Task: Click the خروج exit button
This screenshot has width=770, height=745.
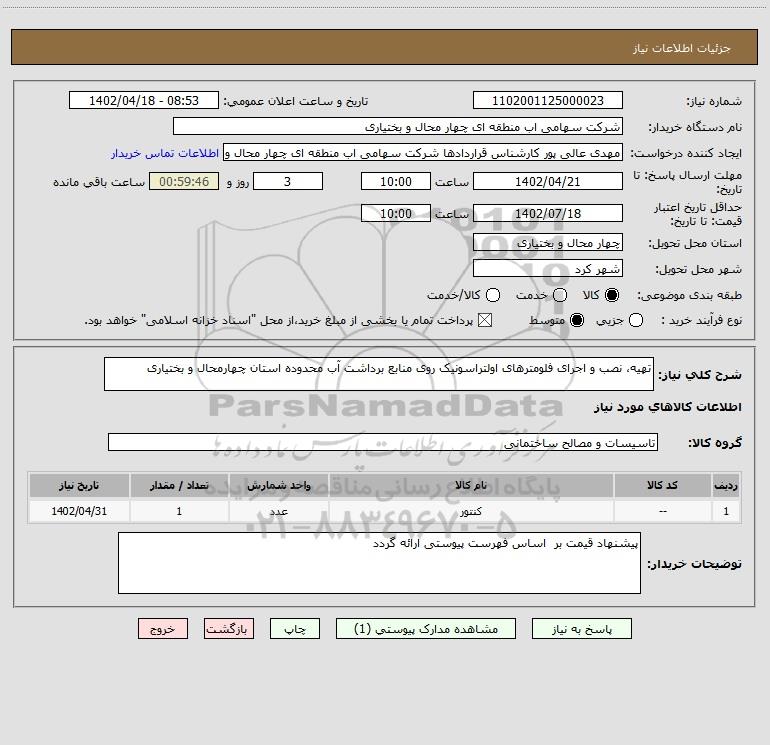Action: [x=163, y=629]
